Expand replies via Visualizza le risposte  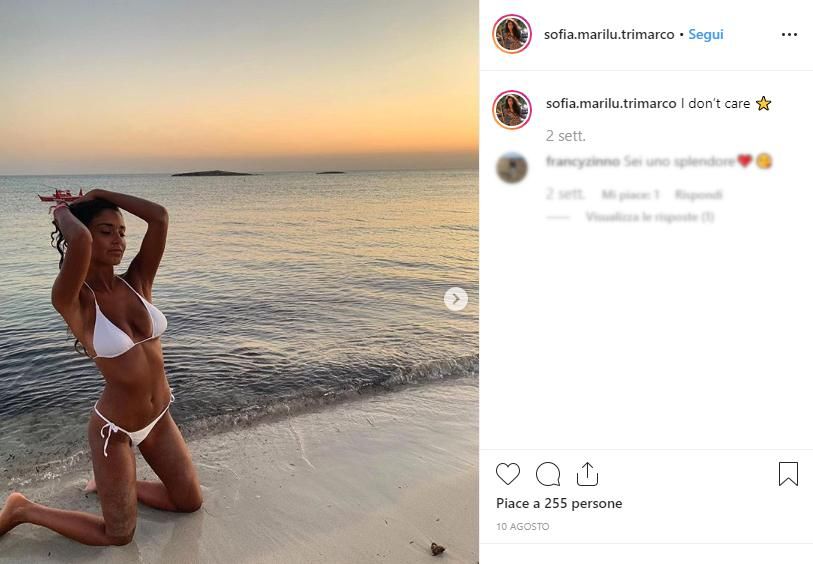650,217
